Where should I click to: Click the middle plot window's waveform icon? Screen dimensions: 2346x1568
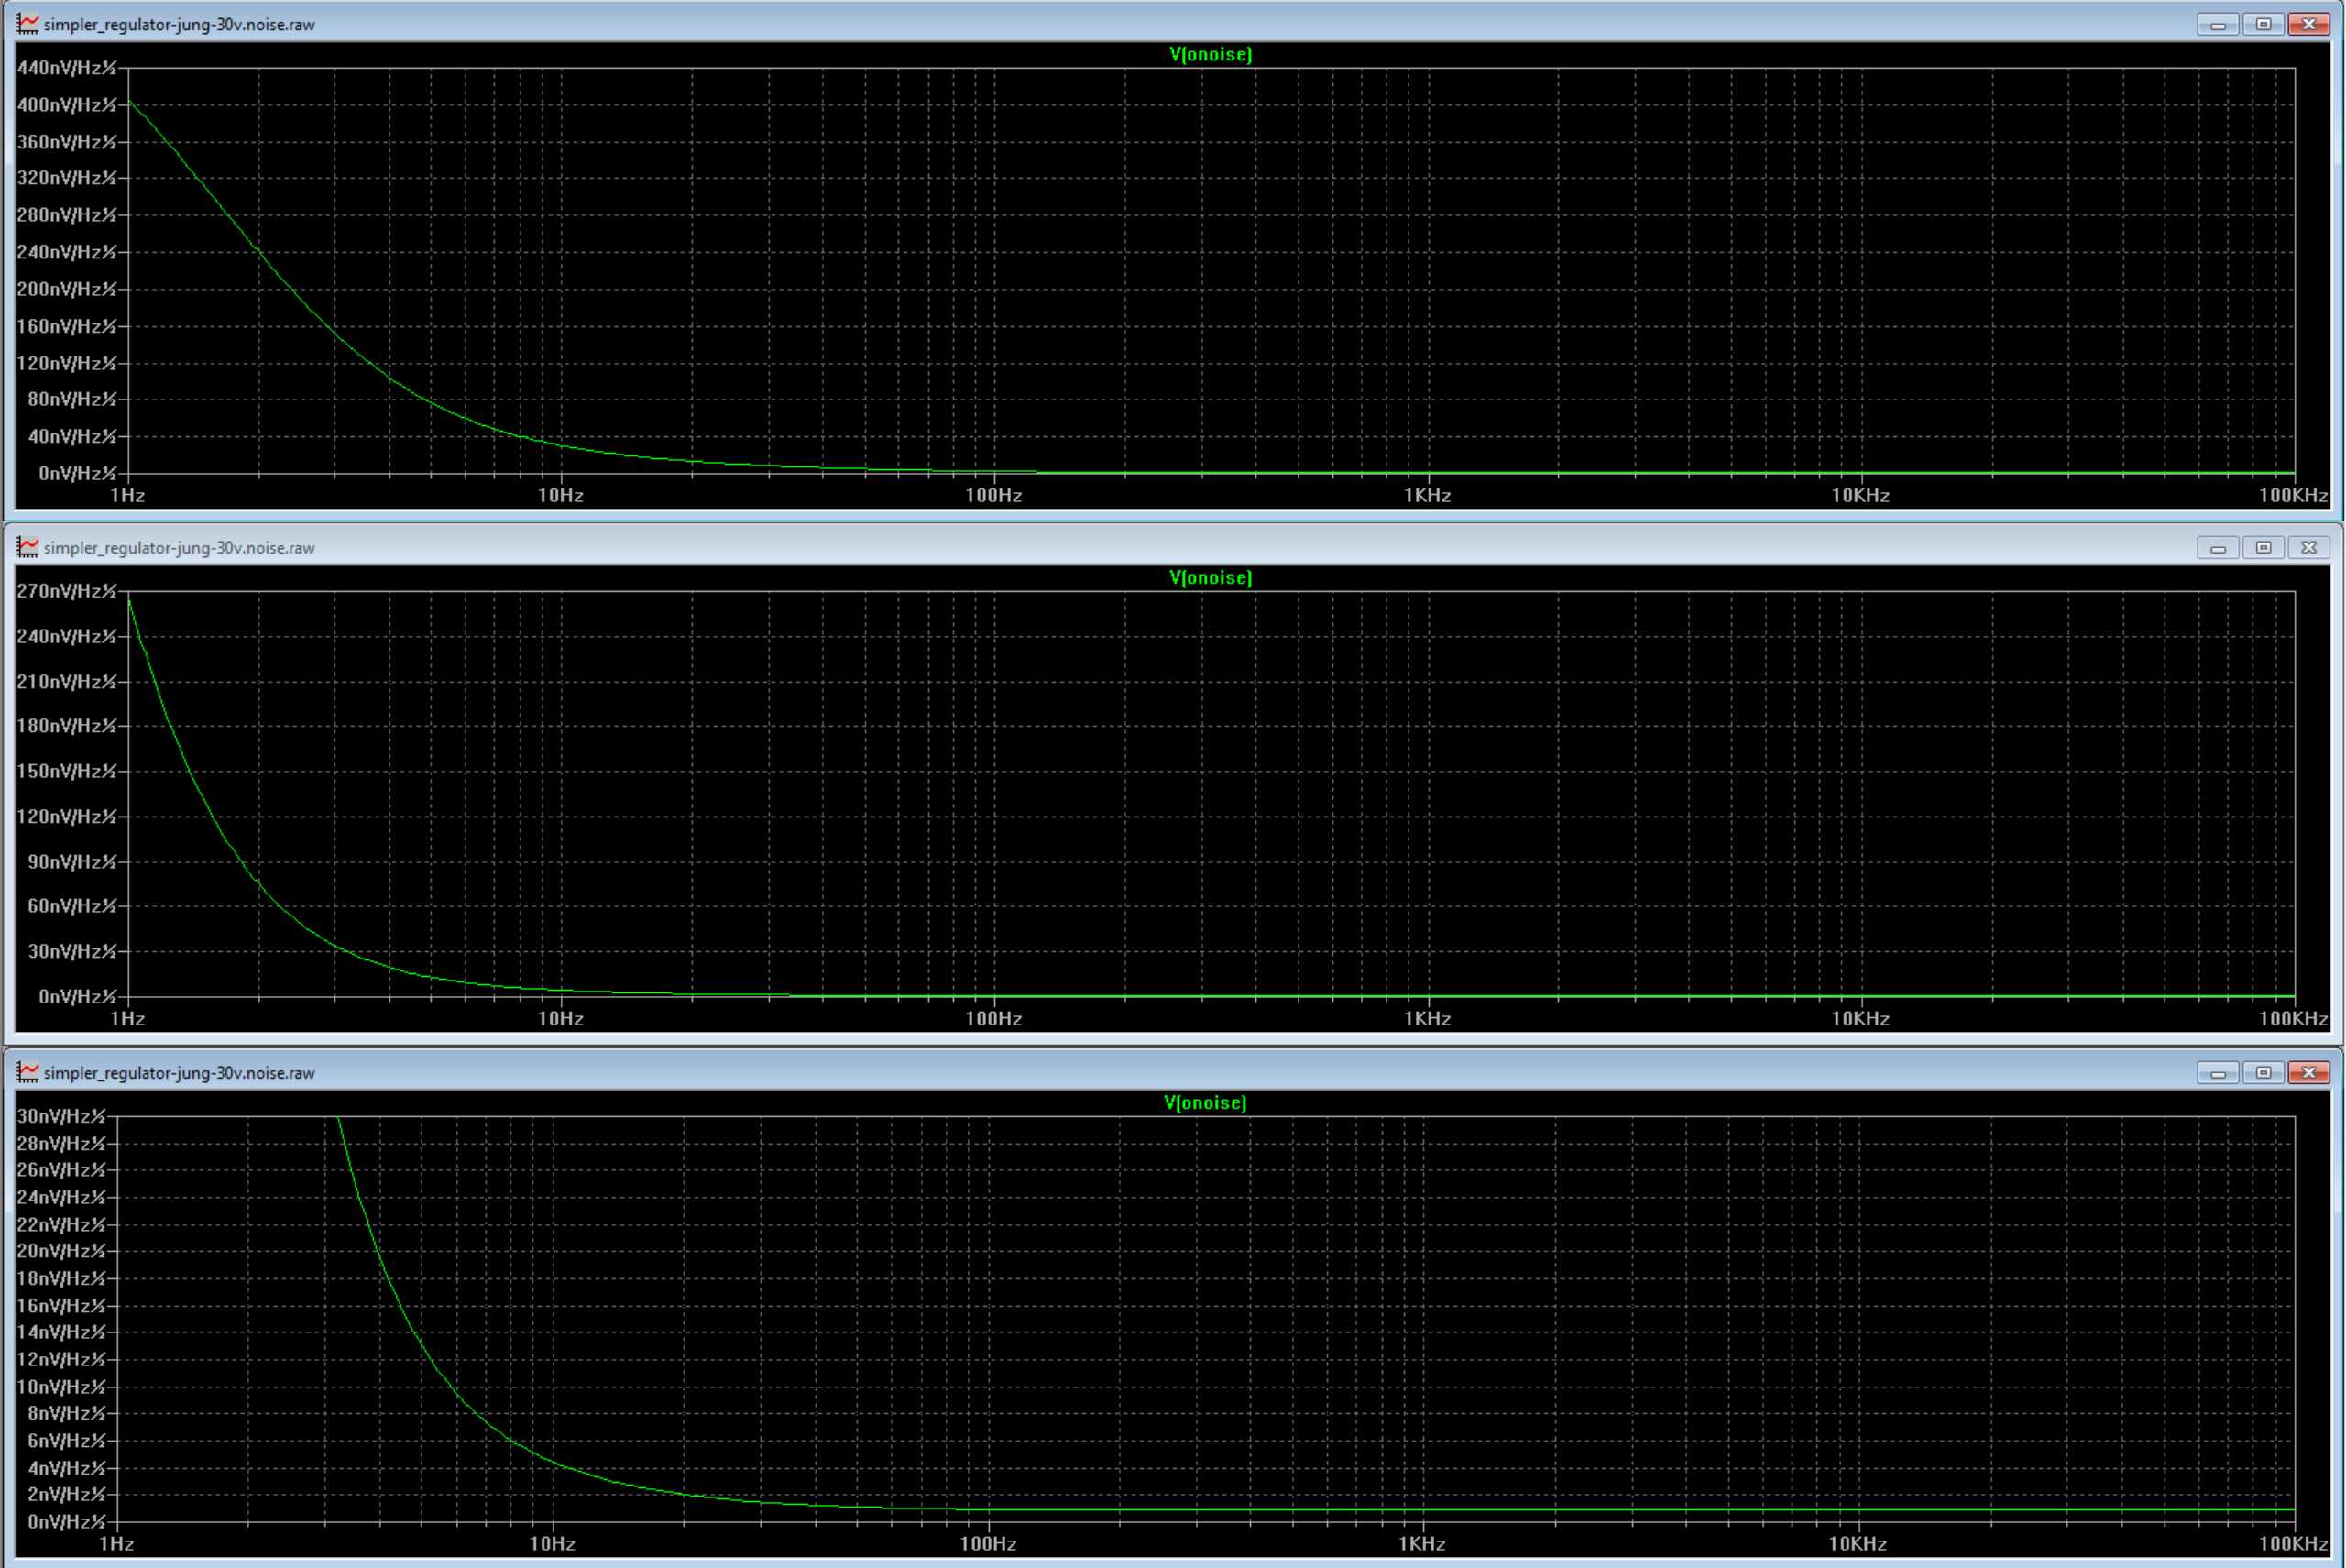click(x=28, y=547)
